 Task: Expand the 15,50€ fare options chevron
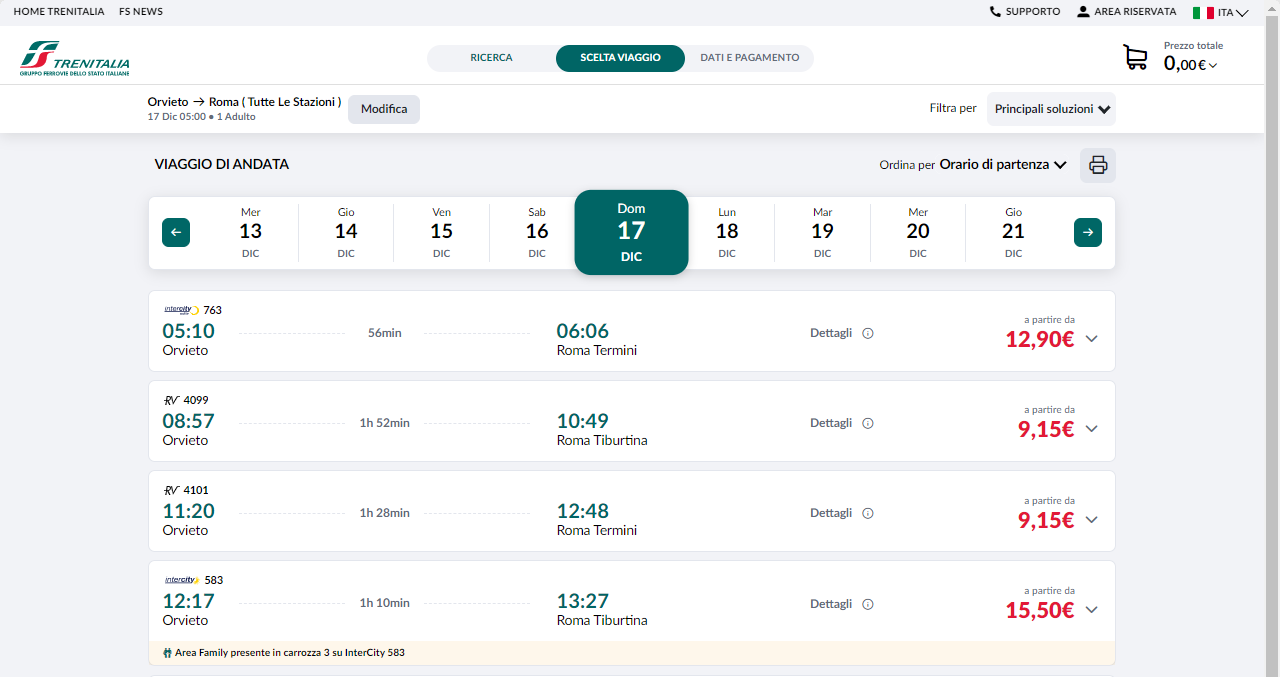point(1092,610)
